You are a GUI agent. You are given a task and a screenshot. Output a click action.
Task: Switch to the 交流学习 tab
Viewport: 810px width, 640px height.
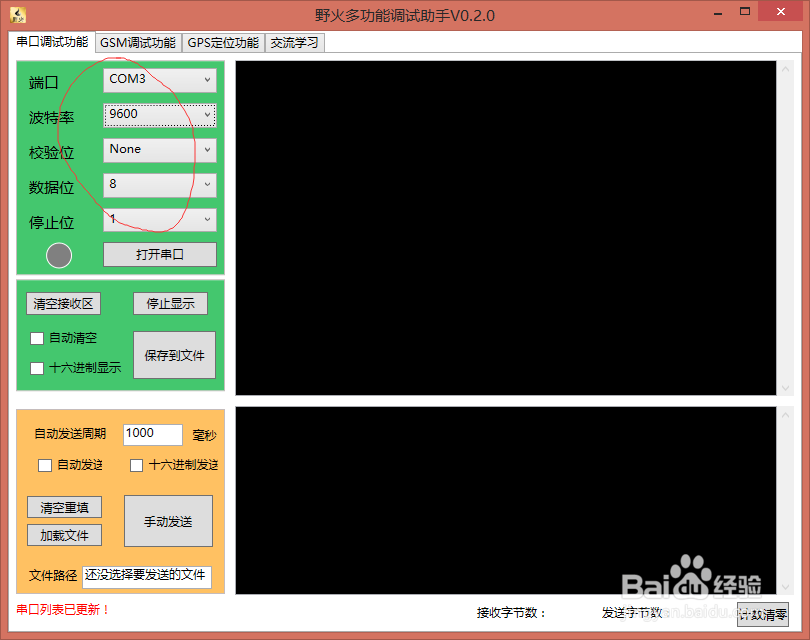pos(294,43)
